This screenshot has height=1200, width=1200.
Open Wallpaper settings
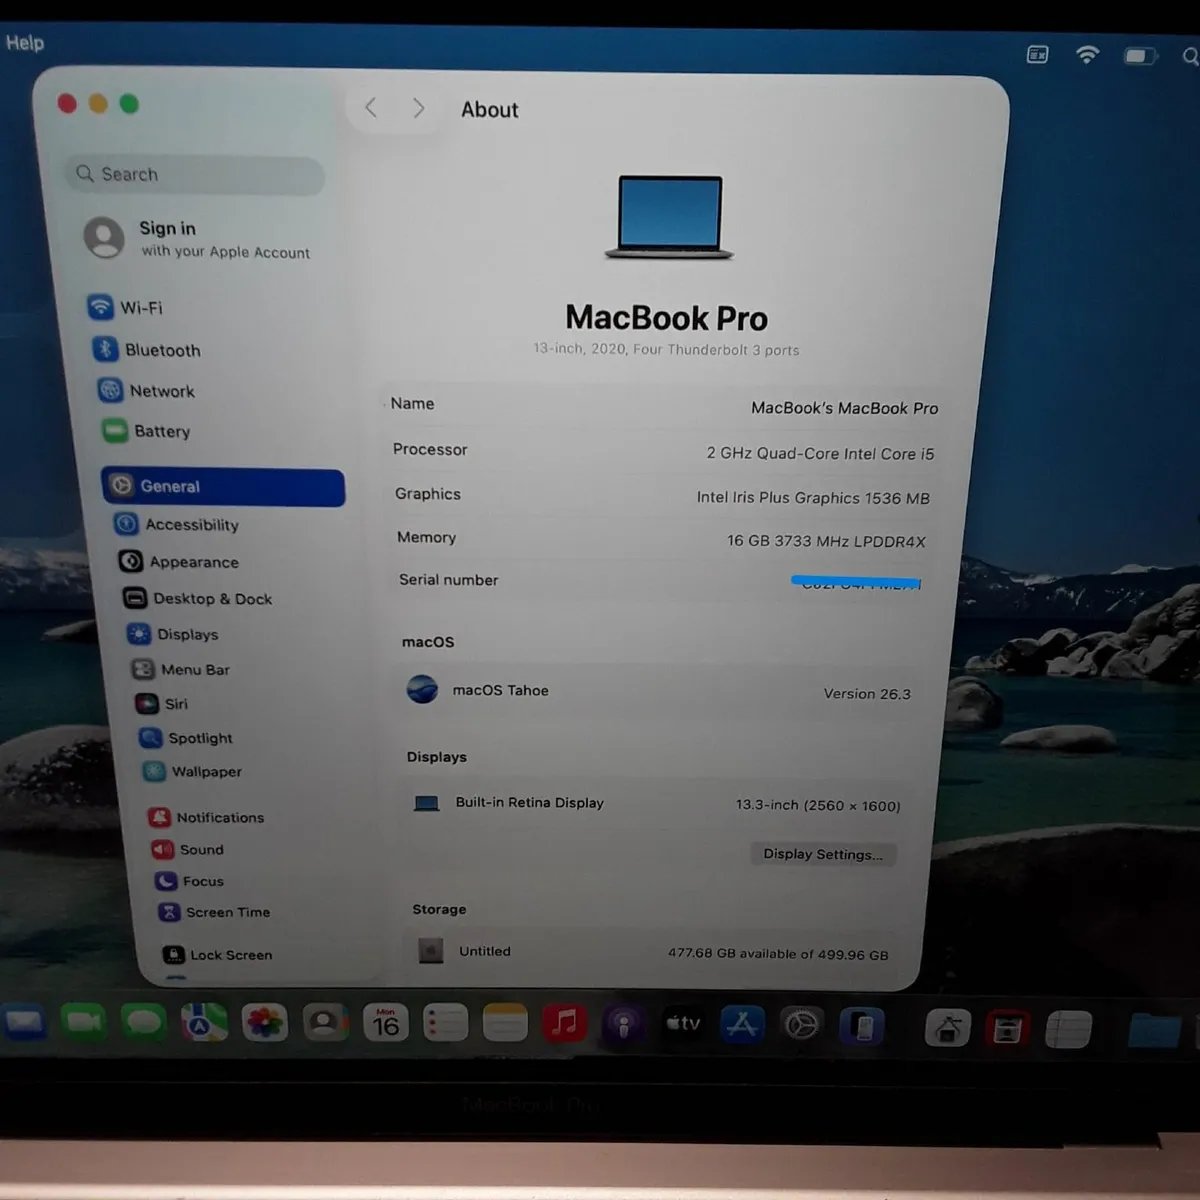pyautogui.click(x=204, y=772)
